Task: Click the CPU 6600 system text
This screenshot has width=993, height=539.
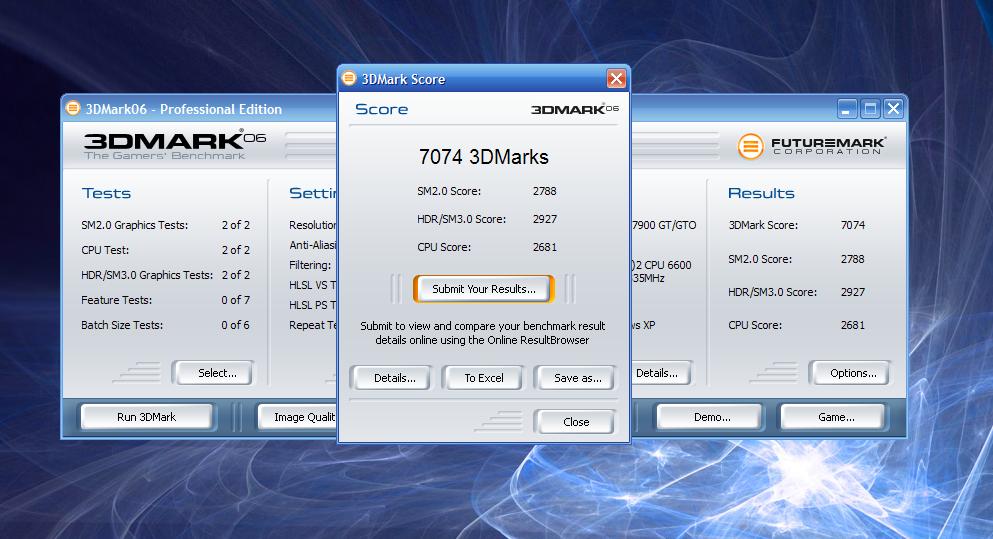Action: coord(662,265)
